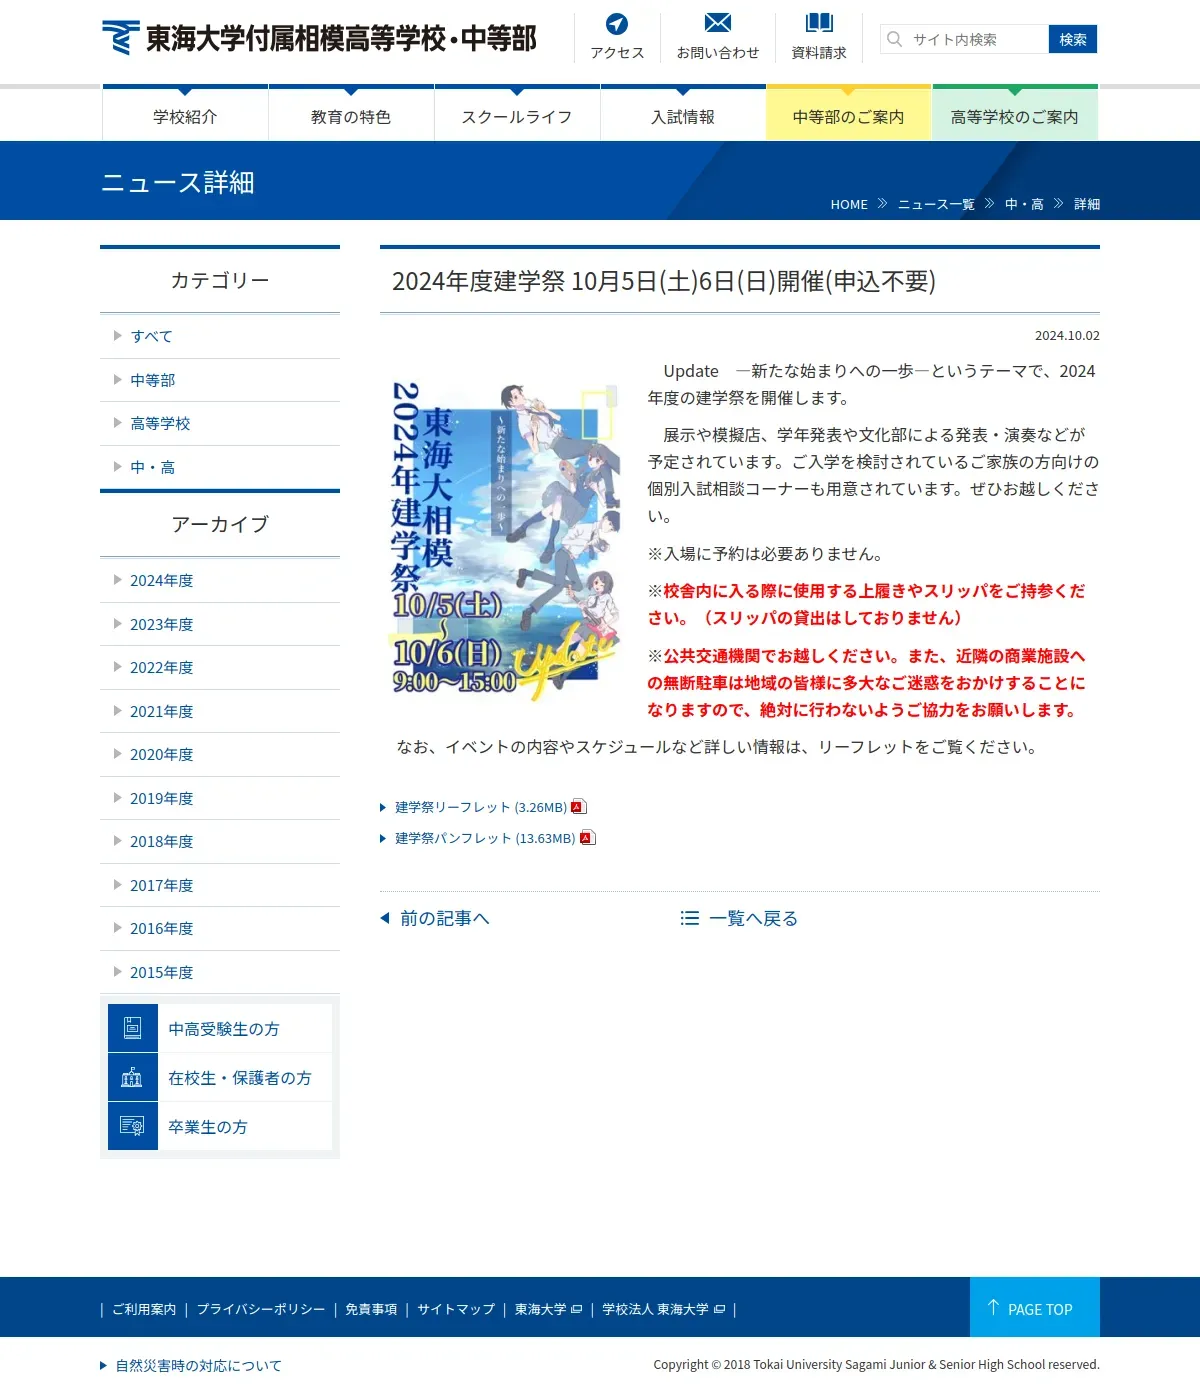Click the school logo emblem icon
1200x1394 pixels.
tap(120, 38)
